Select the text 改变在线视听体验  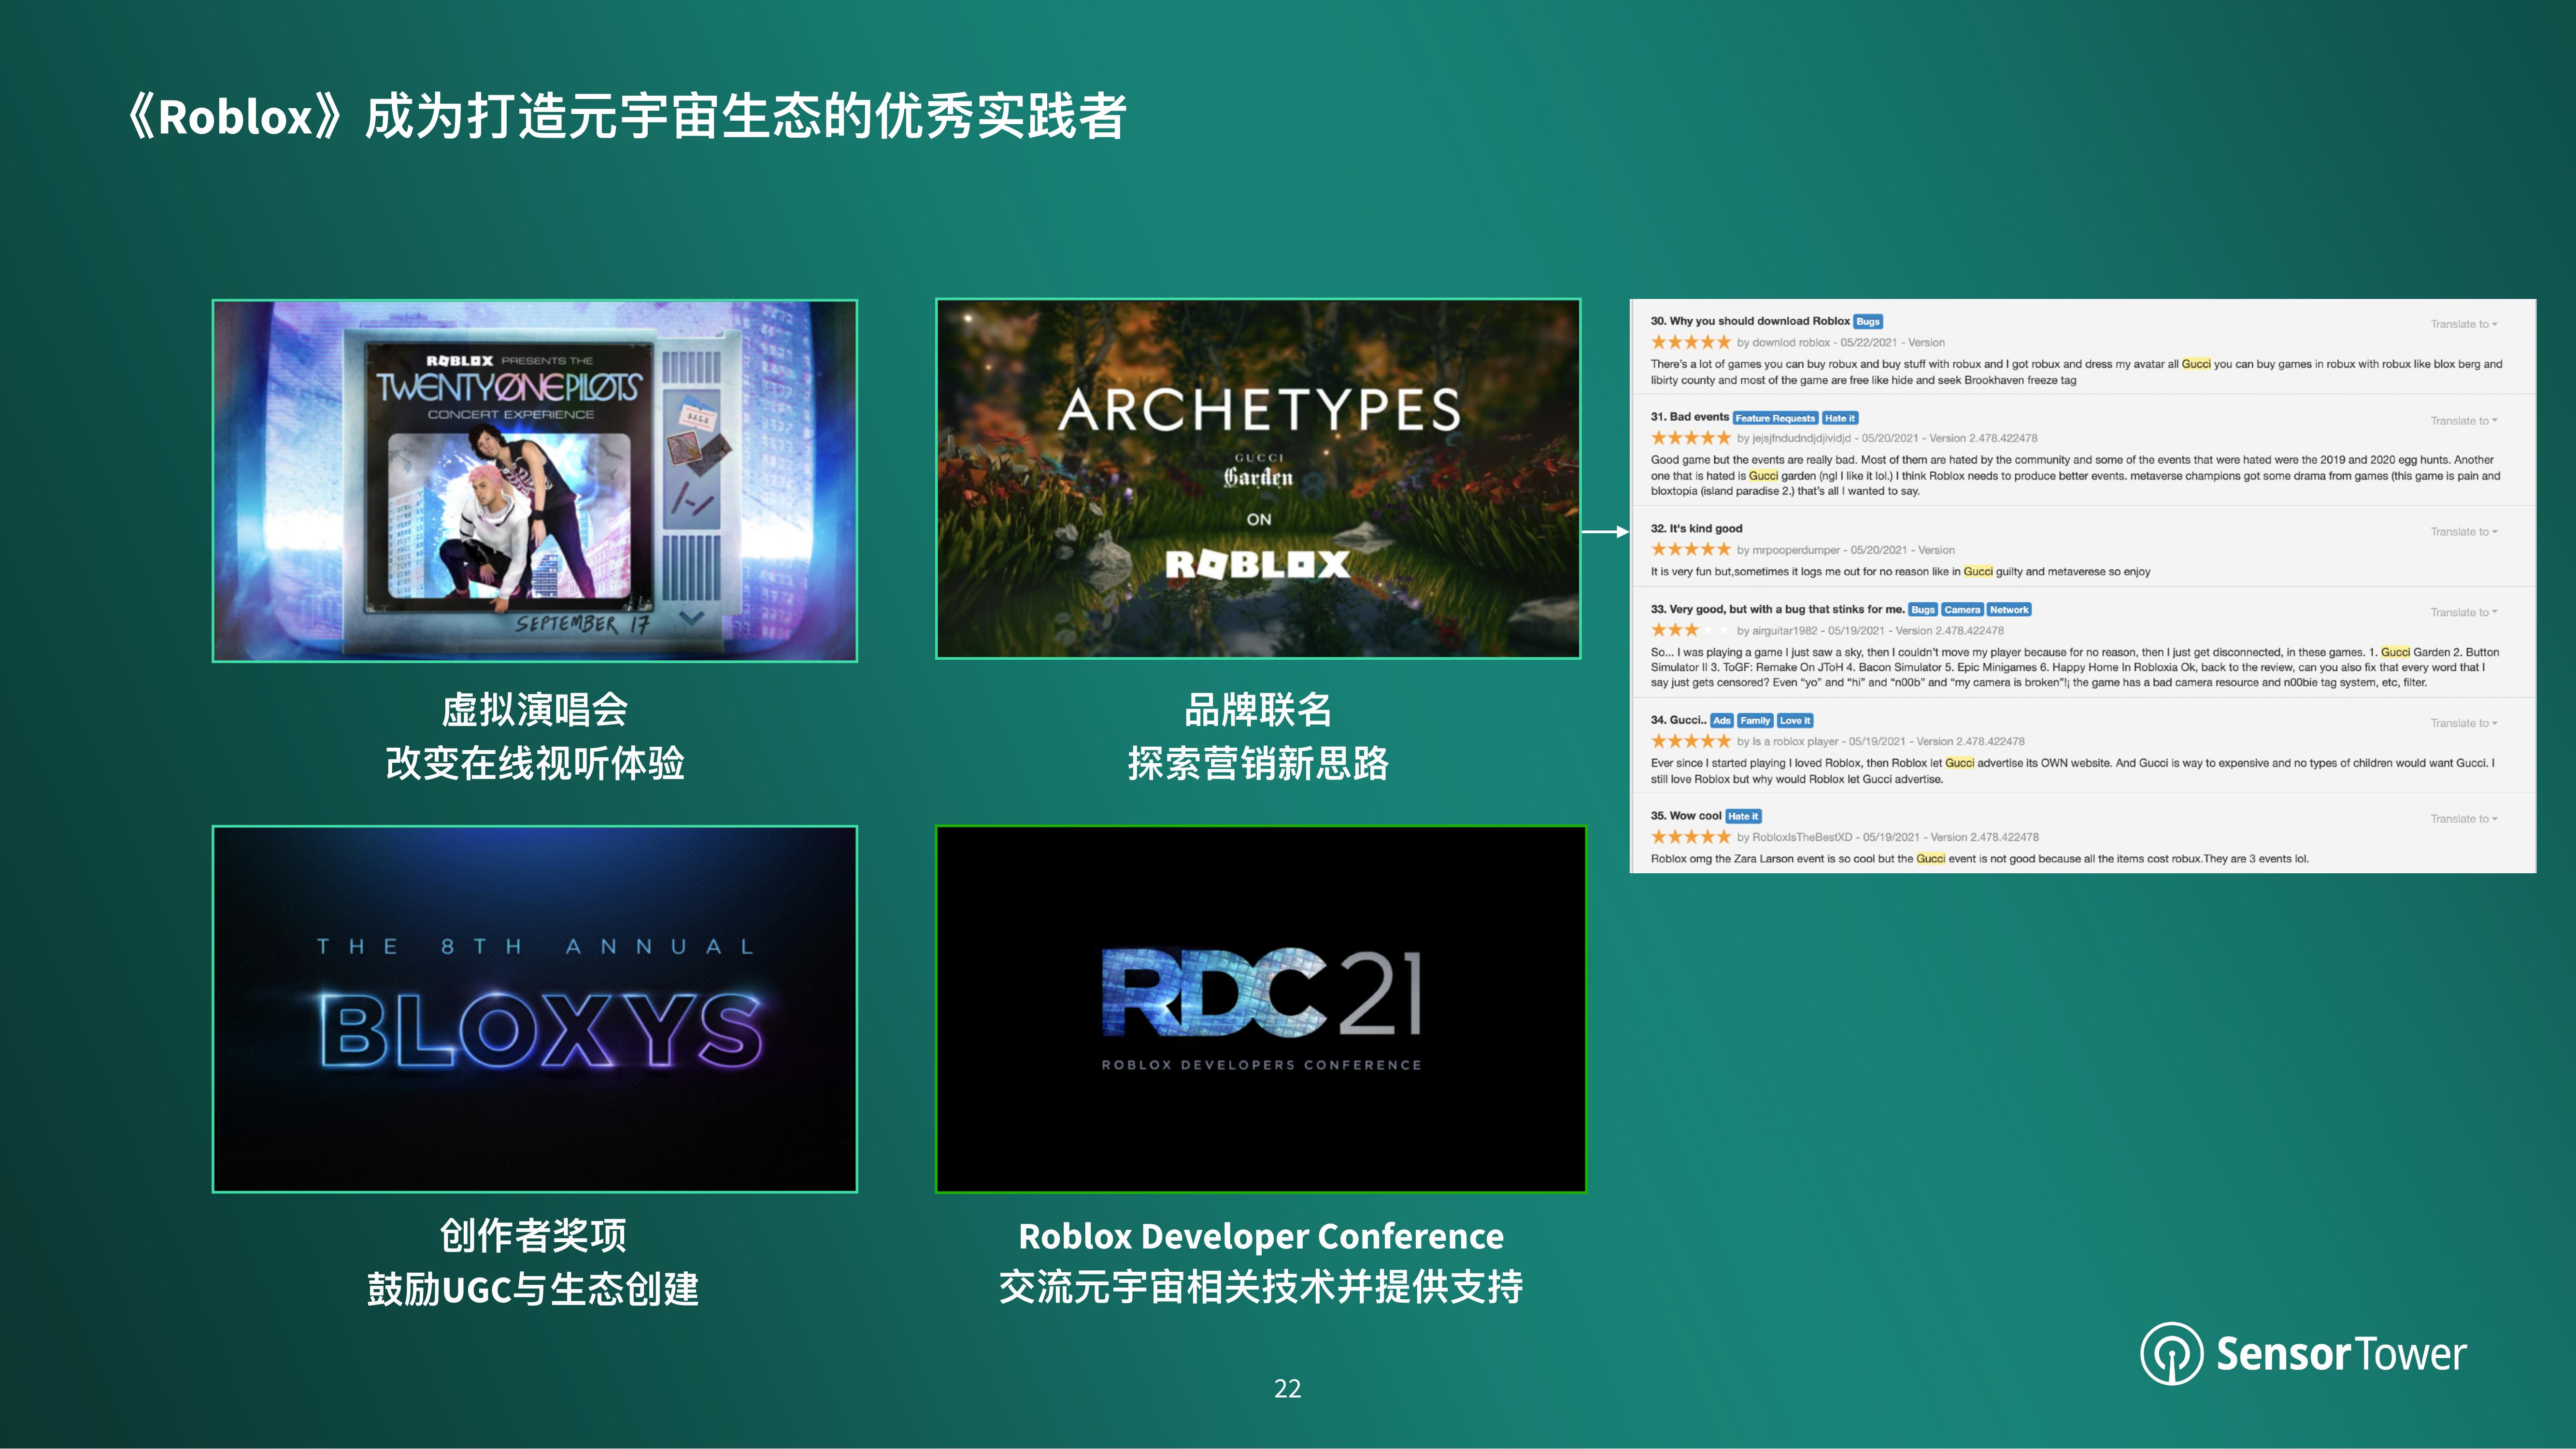click(x=535, y=763)
